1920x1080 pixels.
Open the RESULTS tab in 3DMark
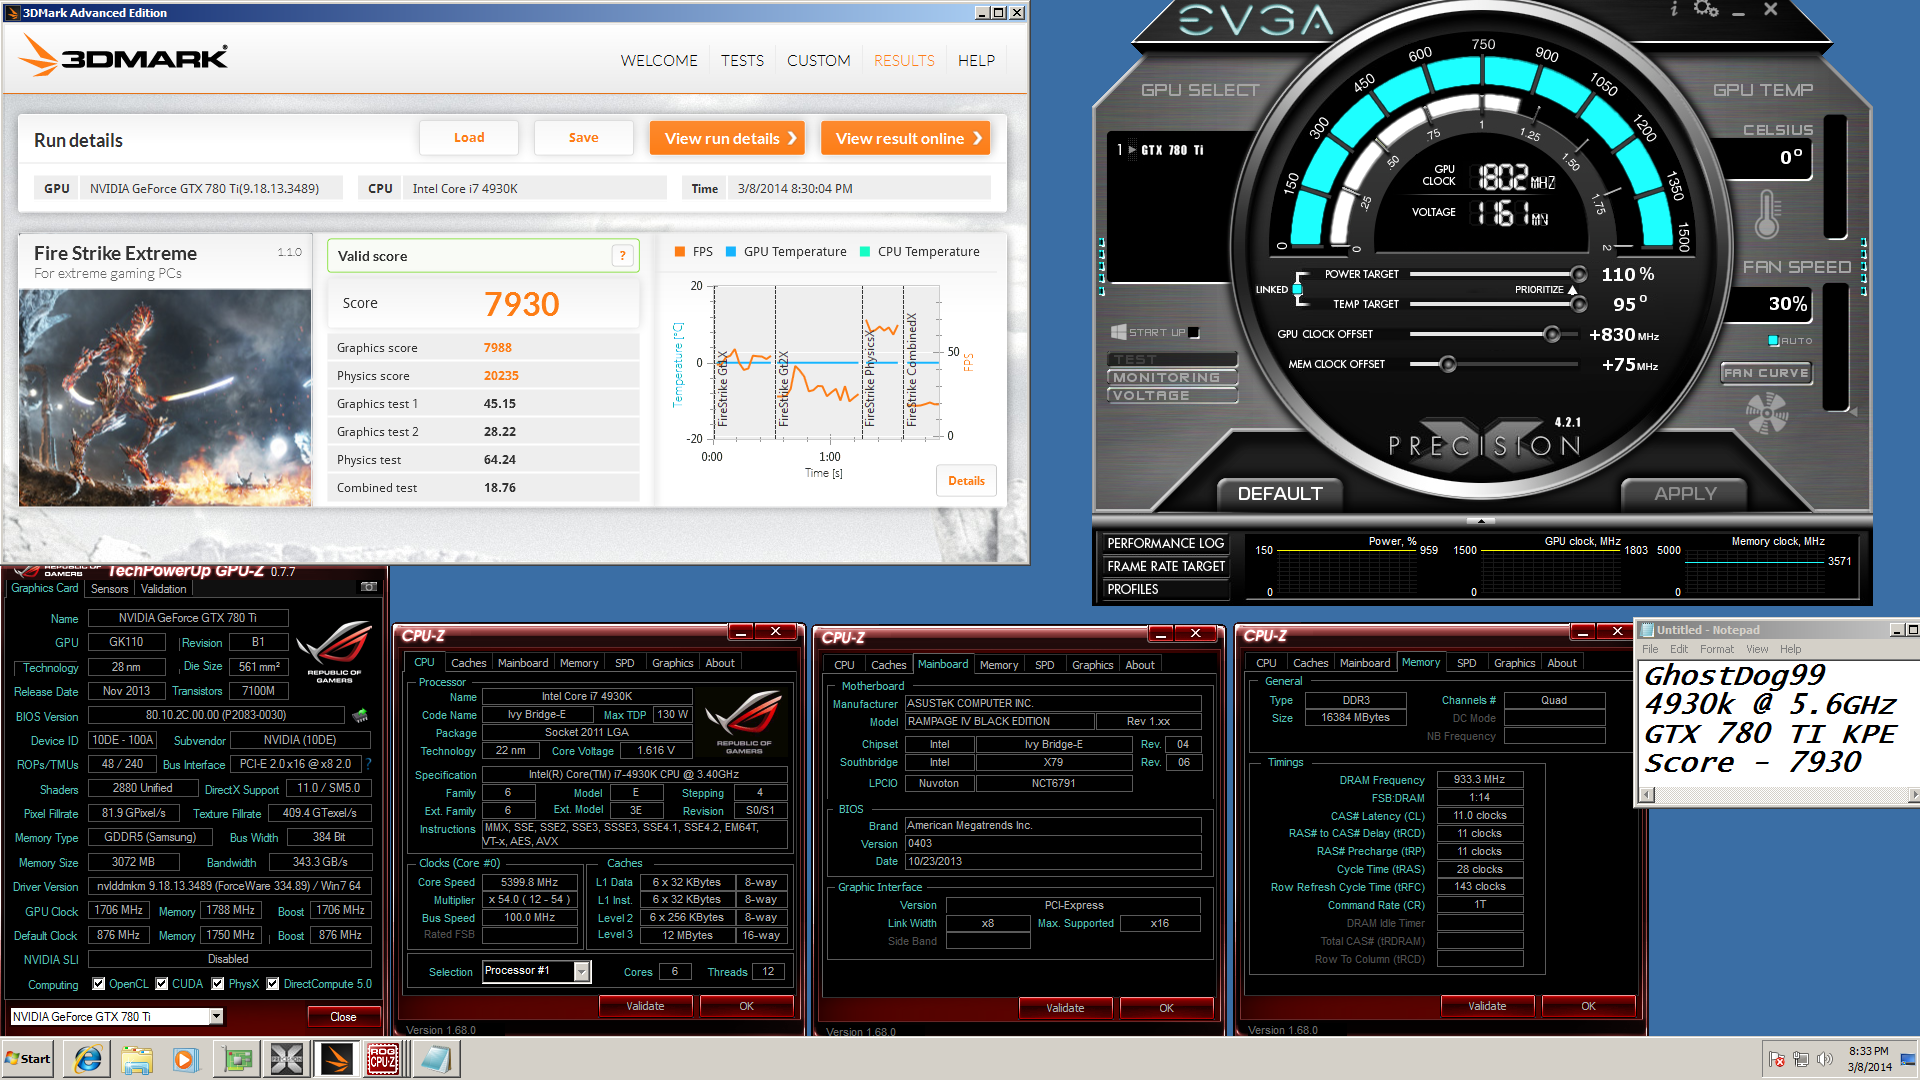904,60
